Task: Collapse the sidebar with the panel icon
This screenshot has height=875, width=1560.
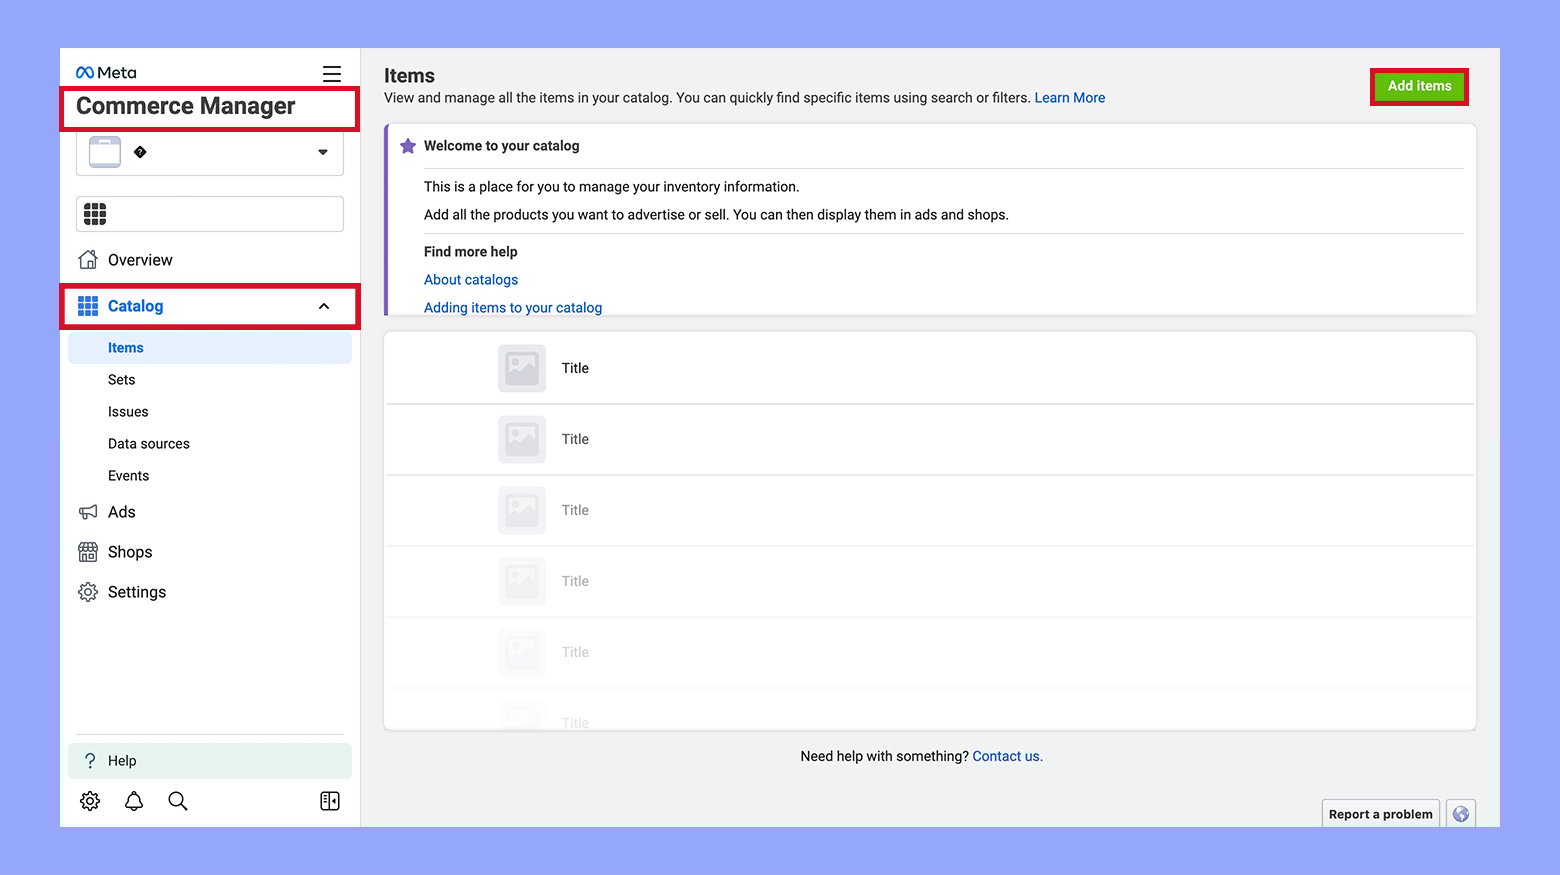Action: pyautogui.click(x=329, y=800)
